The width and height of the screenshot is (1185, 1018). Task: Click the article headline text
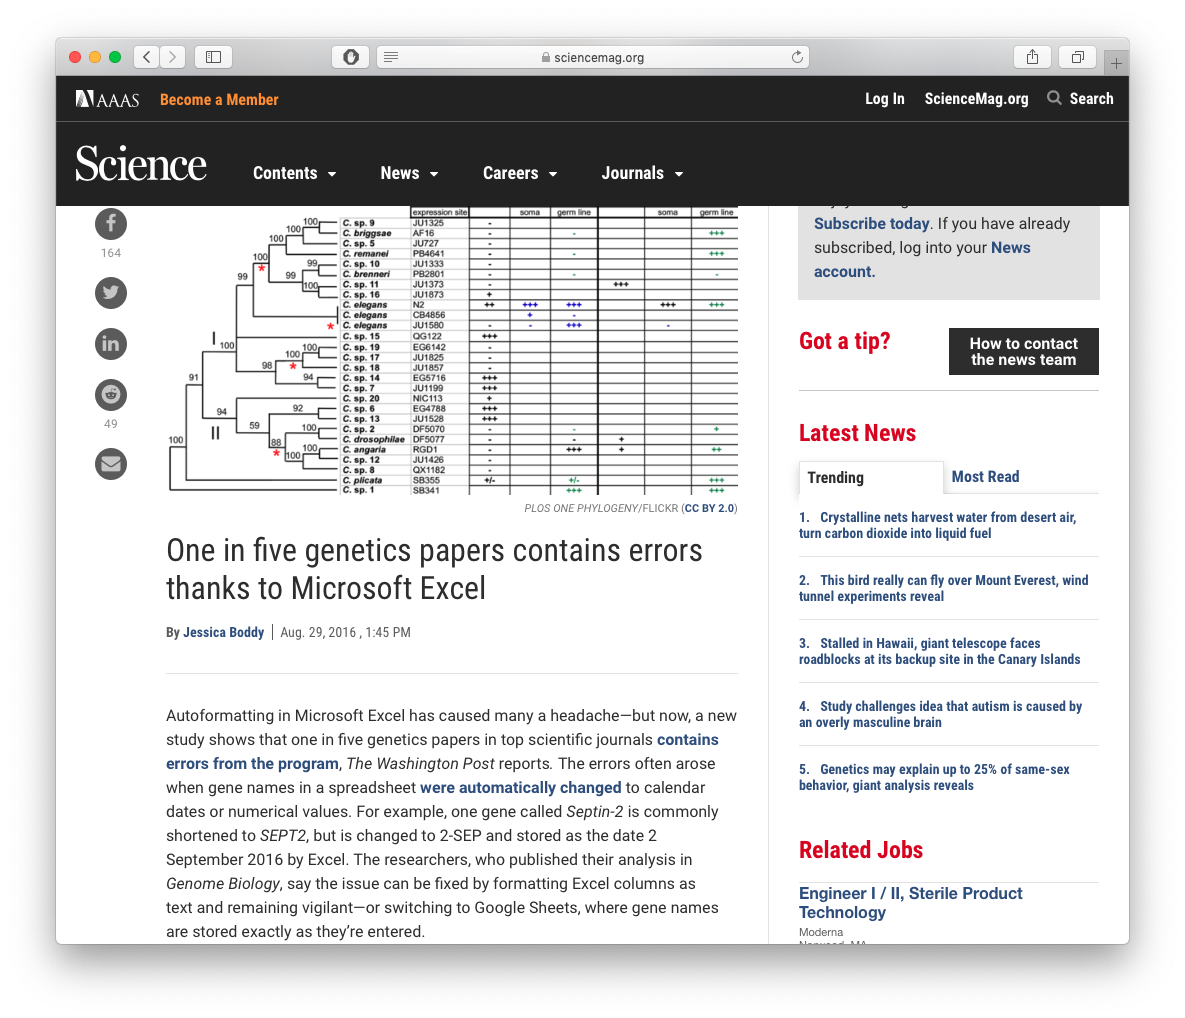tap(435, 569)
